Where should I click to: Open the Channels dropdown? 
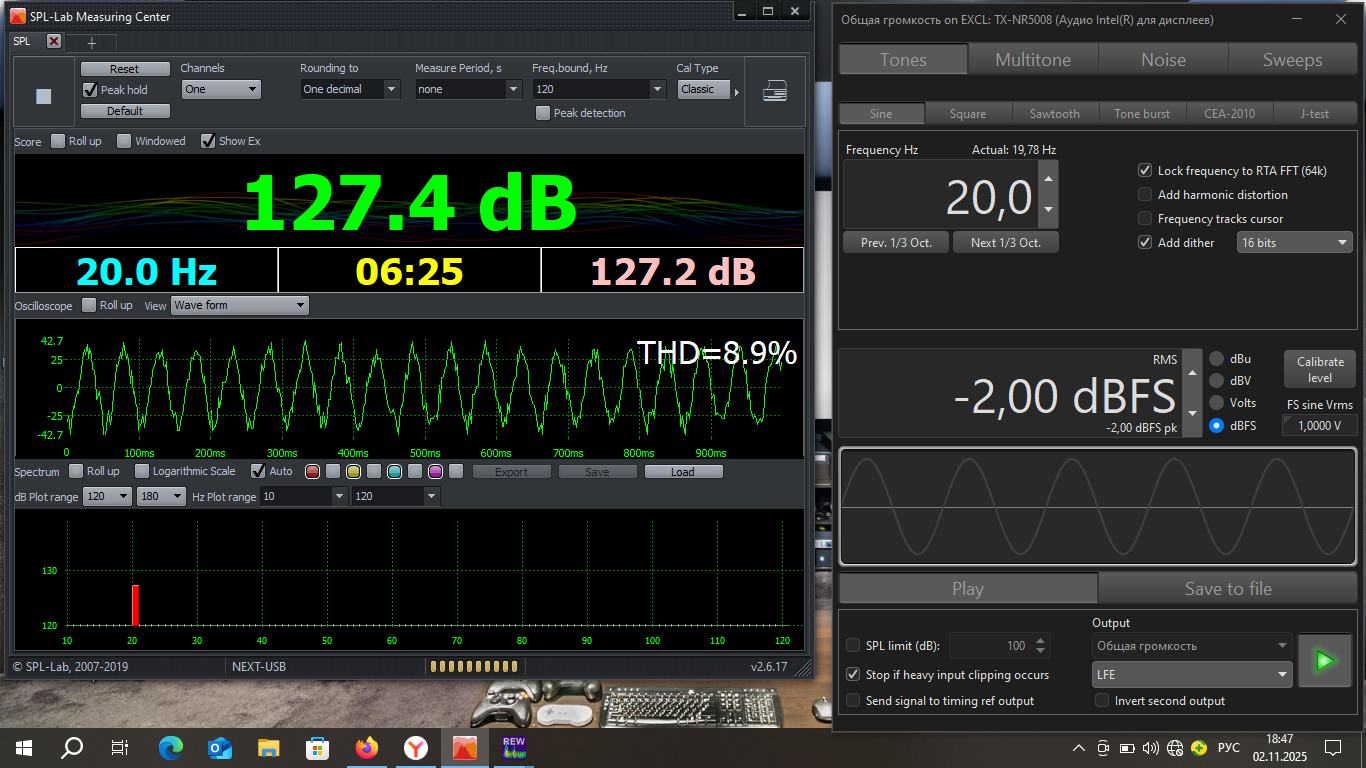click(x=221, y=89)
